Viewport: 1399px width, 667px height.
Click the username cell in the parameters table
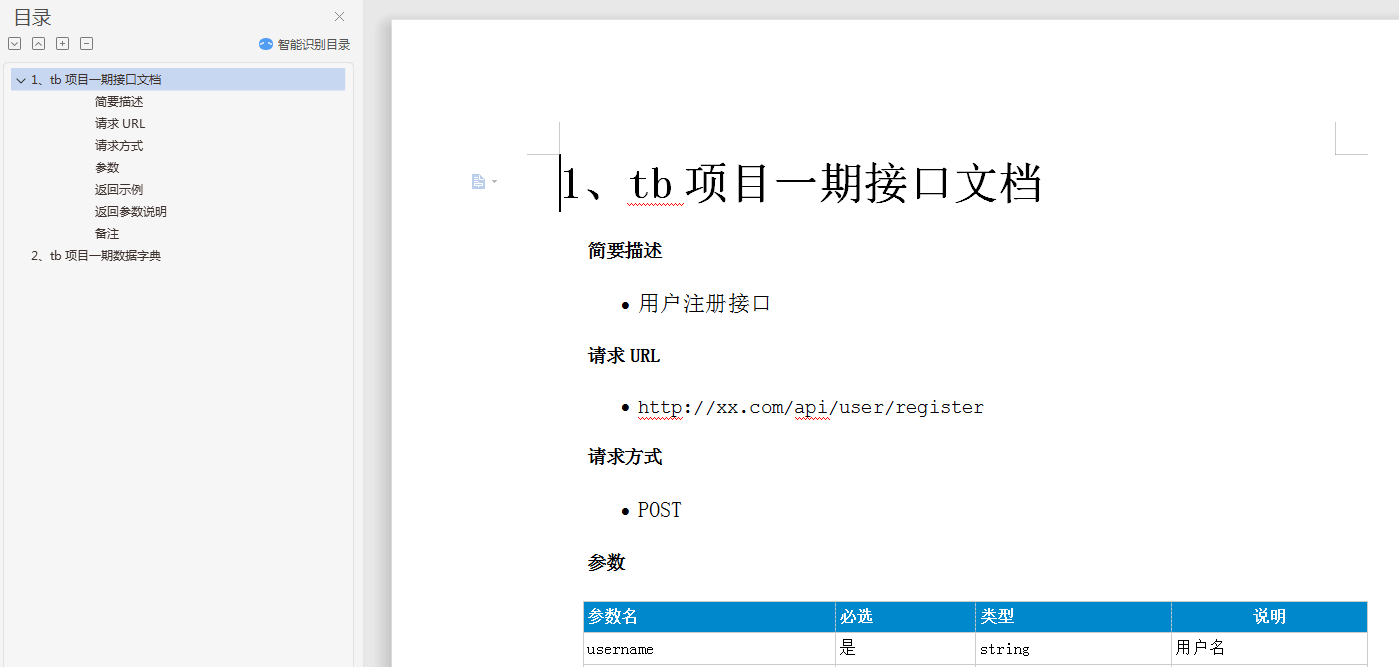(x=619, y=648)
